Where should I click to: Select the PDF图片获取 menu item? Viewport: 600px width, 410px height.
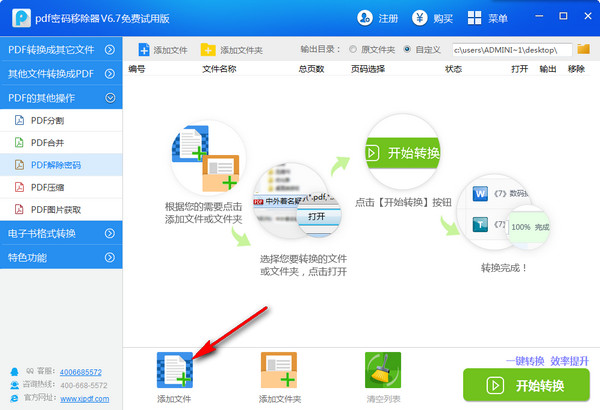point(61,209)
